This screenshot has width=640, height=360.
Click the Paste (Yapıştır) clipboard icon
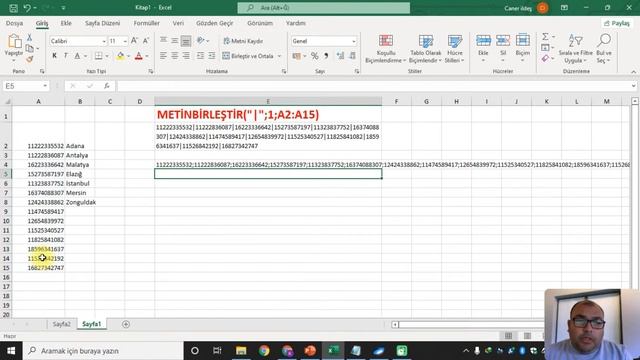(x=14, y=42)
